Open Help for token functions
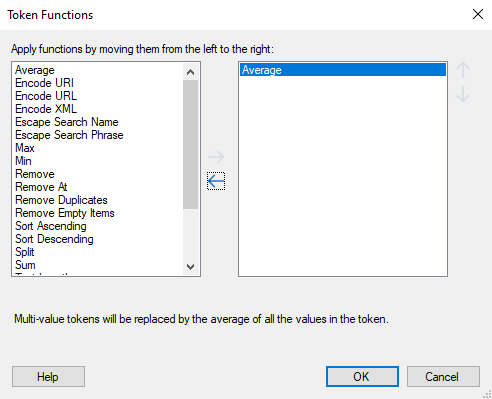Viewport: 492px width, 399px height. coord(48,377)
